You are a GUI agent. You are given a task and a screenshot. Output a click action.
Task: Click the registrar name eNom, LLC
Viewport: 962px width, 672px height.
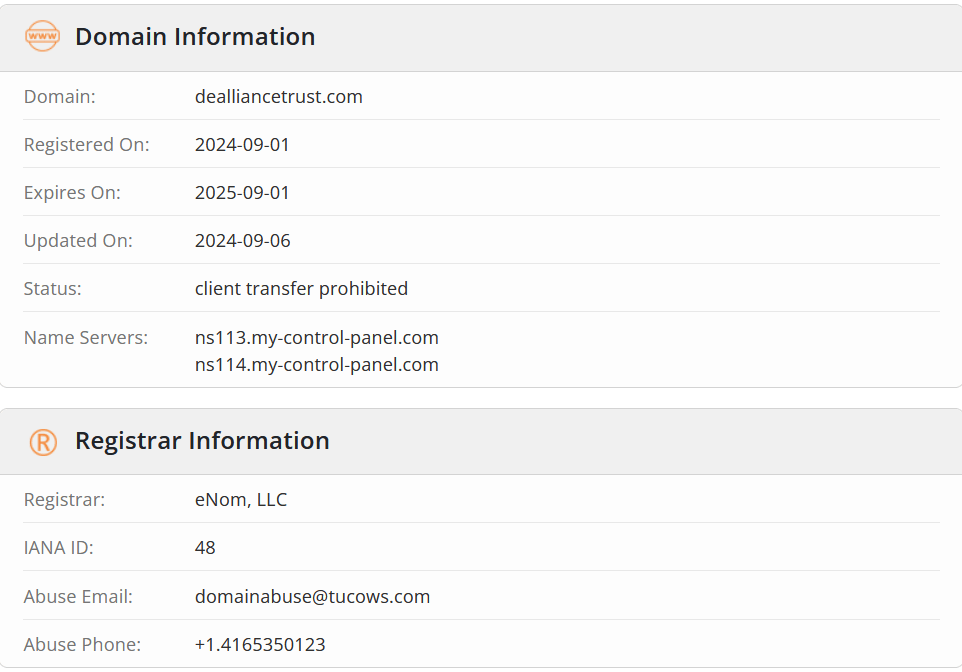tap(240, 500)
